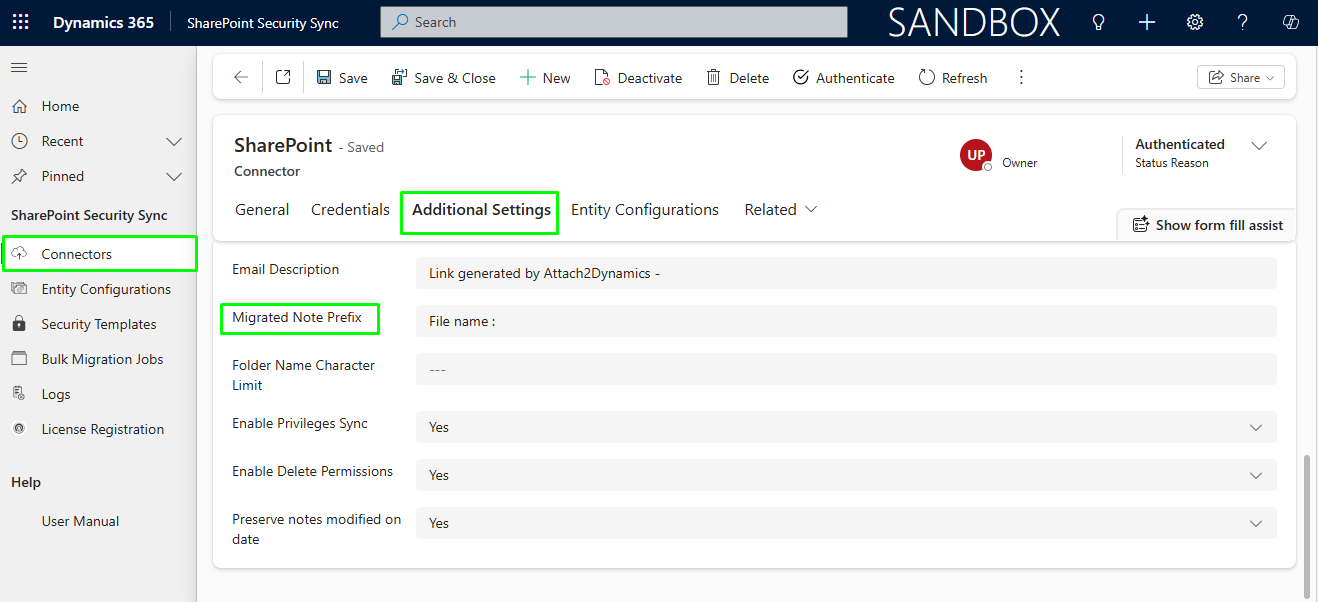Switch to the Credentials tab
Image resolution: width=1318 pixels, height=602 pixels.
350,210
